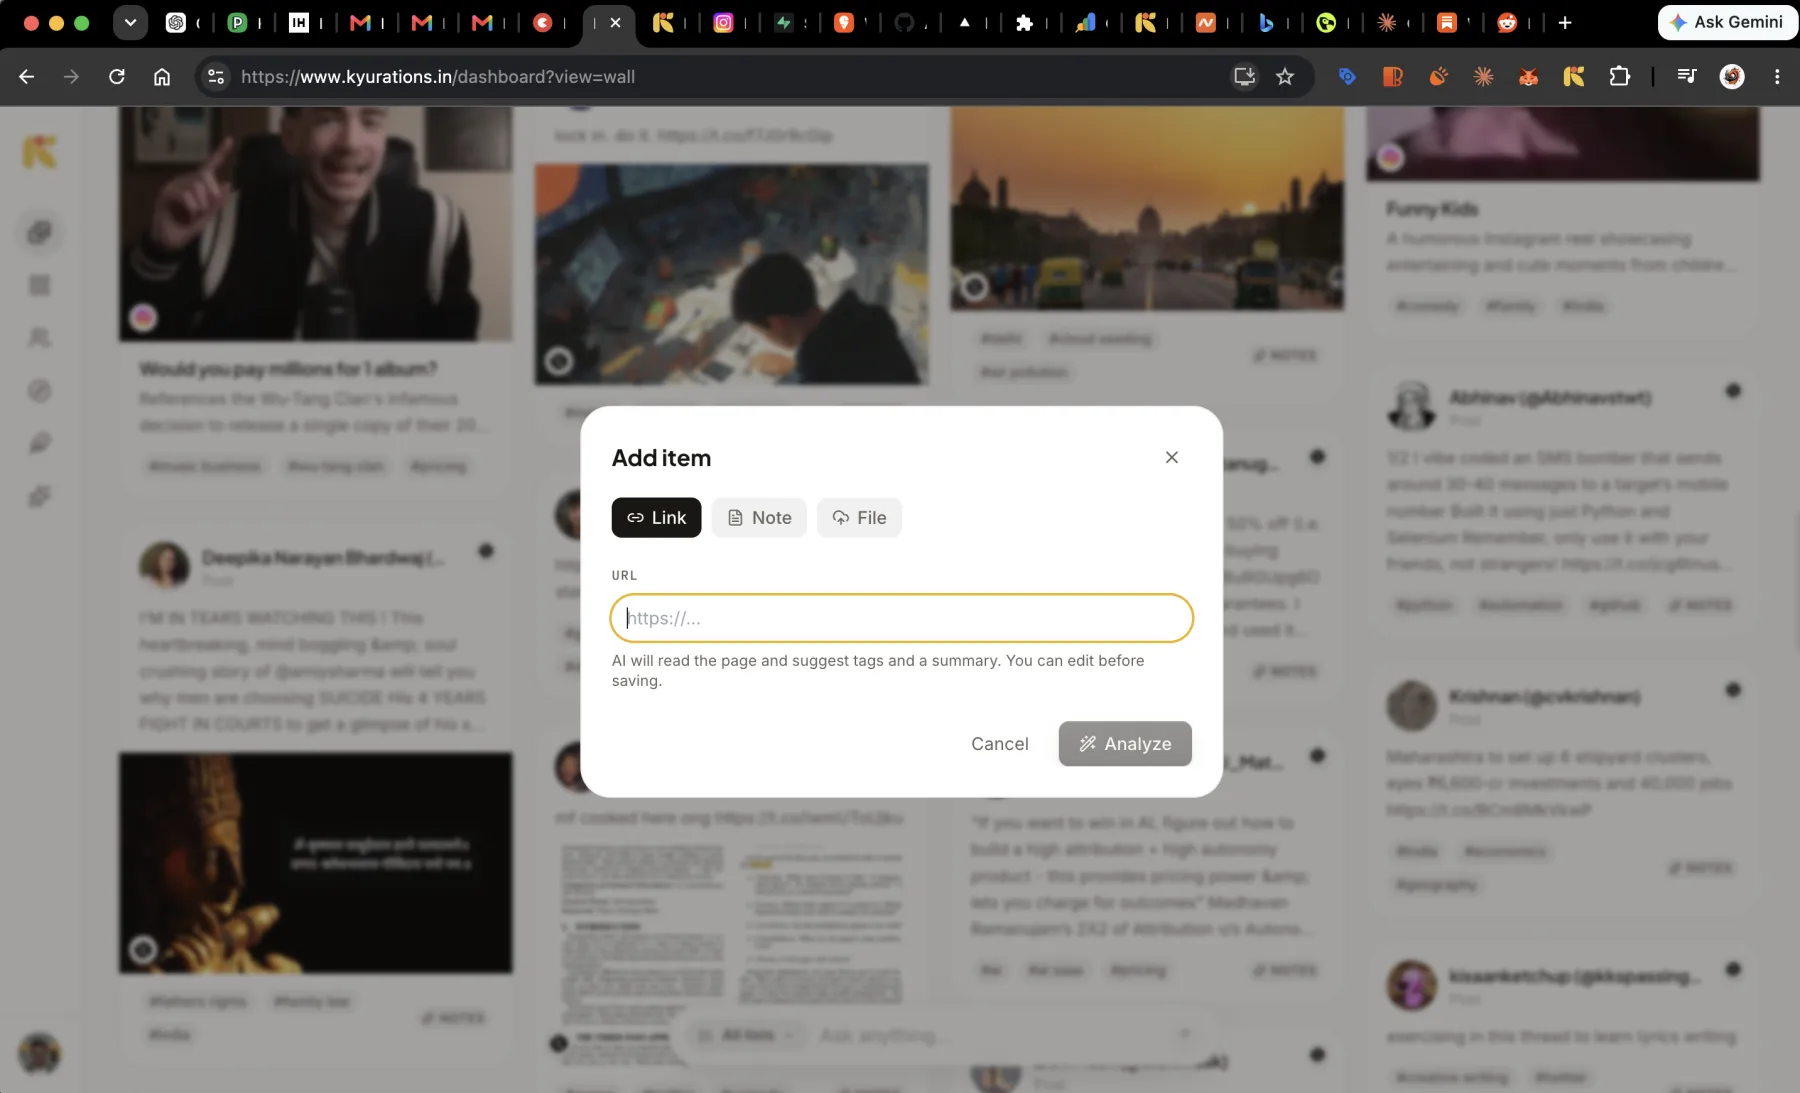The width and height of the screenshot is (1800, 1093).
Task: Switch to the orange zigzag tab
Action: click(1206, 22)
